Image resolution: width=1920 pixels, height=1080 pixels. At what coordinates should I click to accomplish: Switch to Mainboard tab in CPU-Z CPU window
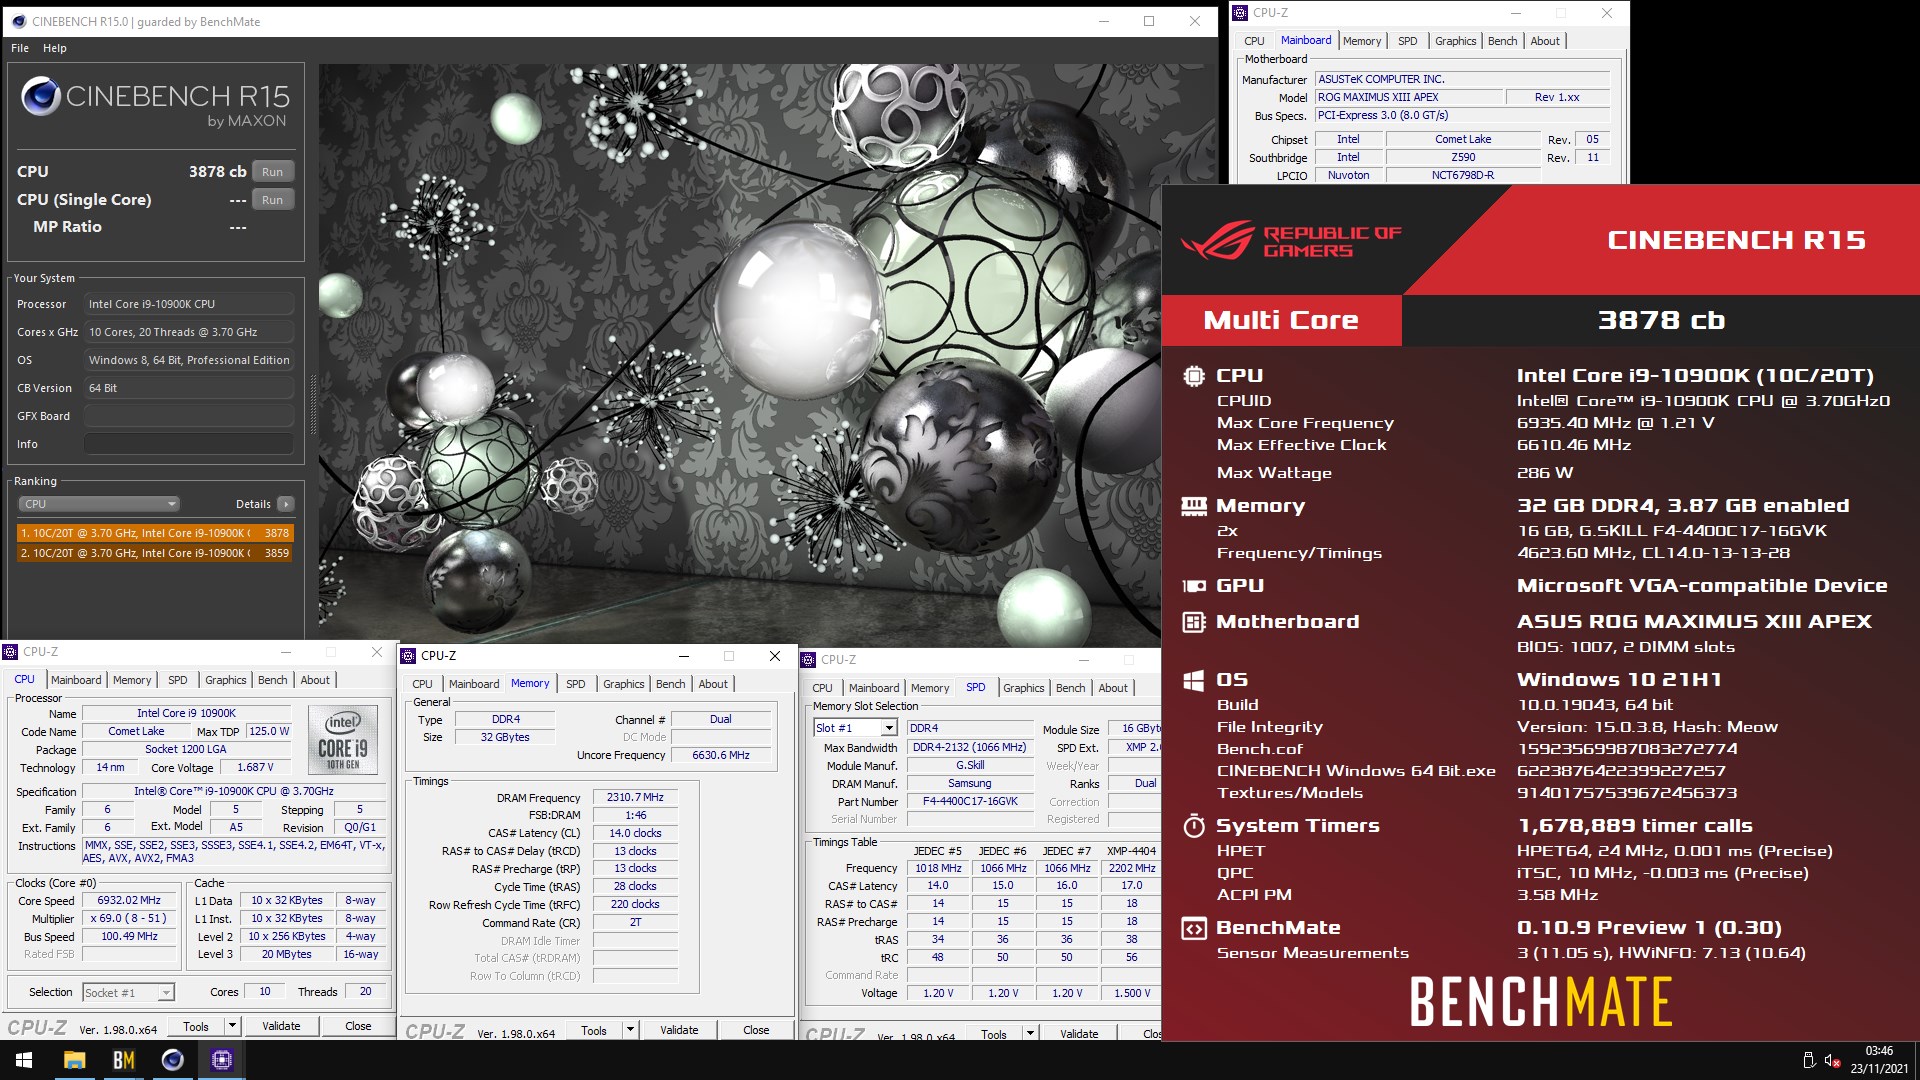point(76,680)
